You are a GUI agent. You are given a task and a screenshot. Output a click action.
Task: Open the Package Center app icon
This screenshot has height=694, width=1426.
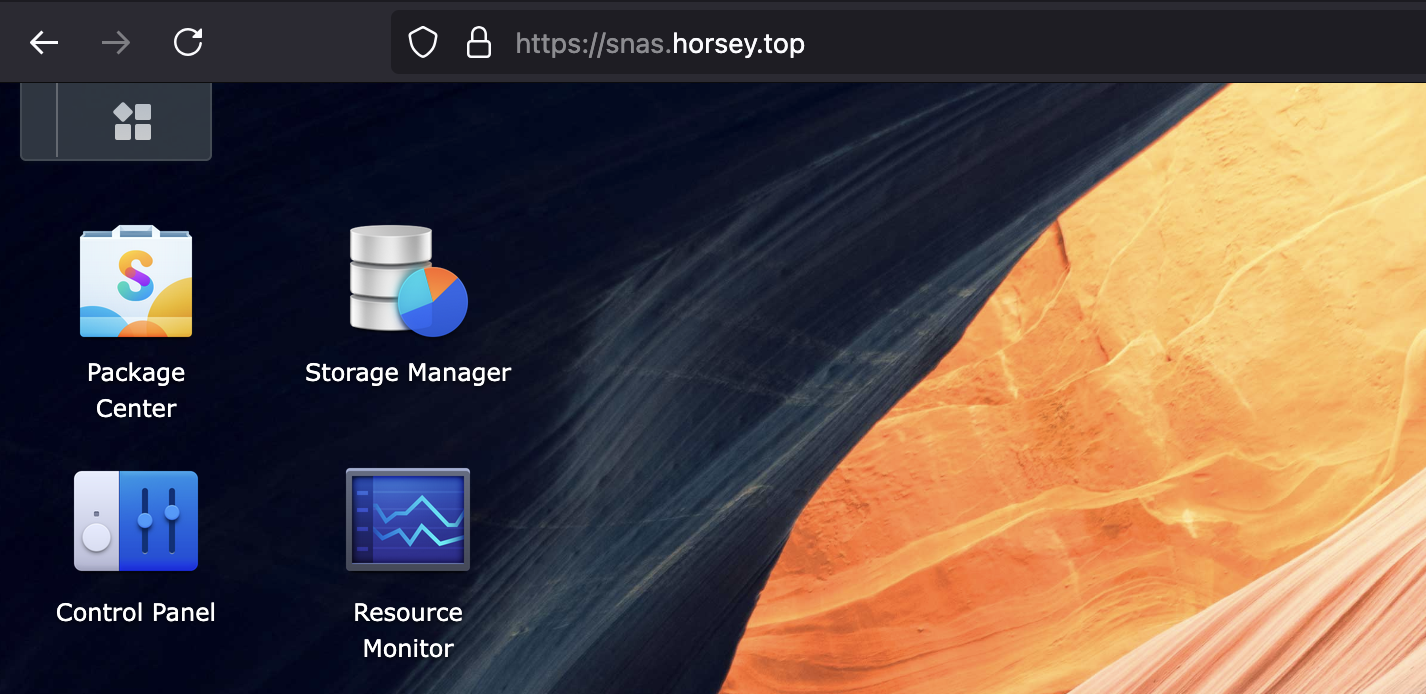136,282
